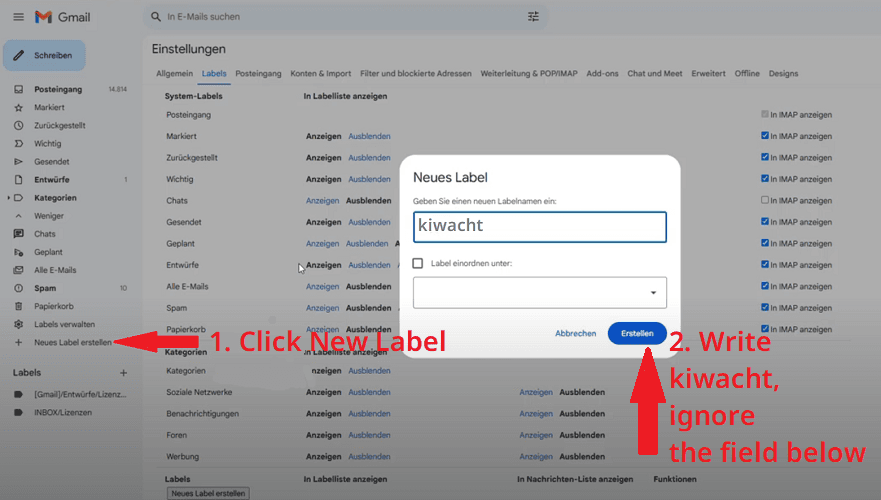
Task: Click the Zurückgestellt clock icon
Action: (19, 125)
